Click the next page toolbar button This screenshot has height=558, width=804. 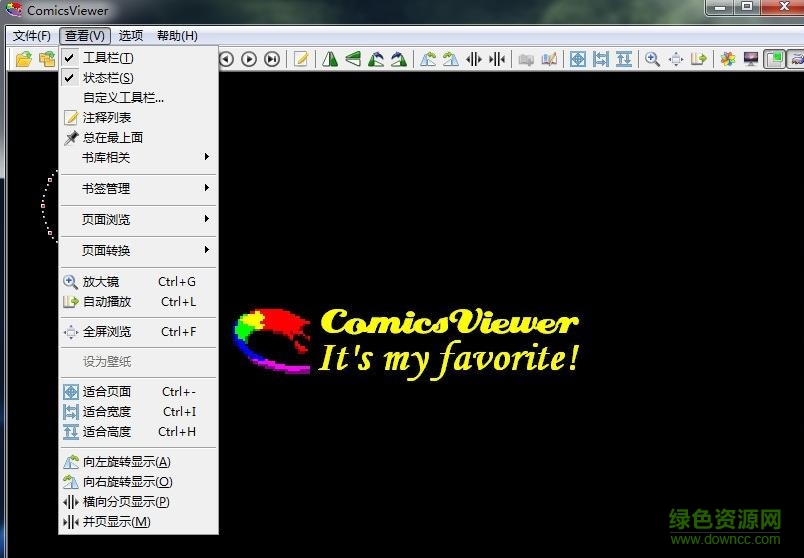point(249,59)
